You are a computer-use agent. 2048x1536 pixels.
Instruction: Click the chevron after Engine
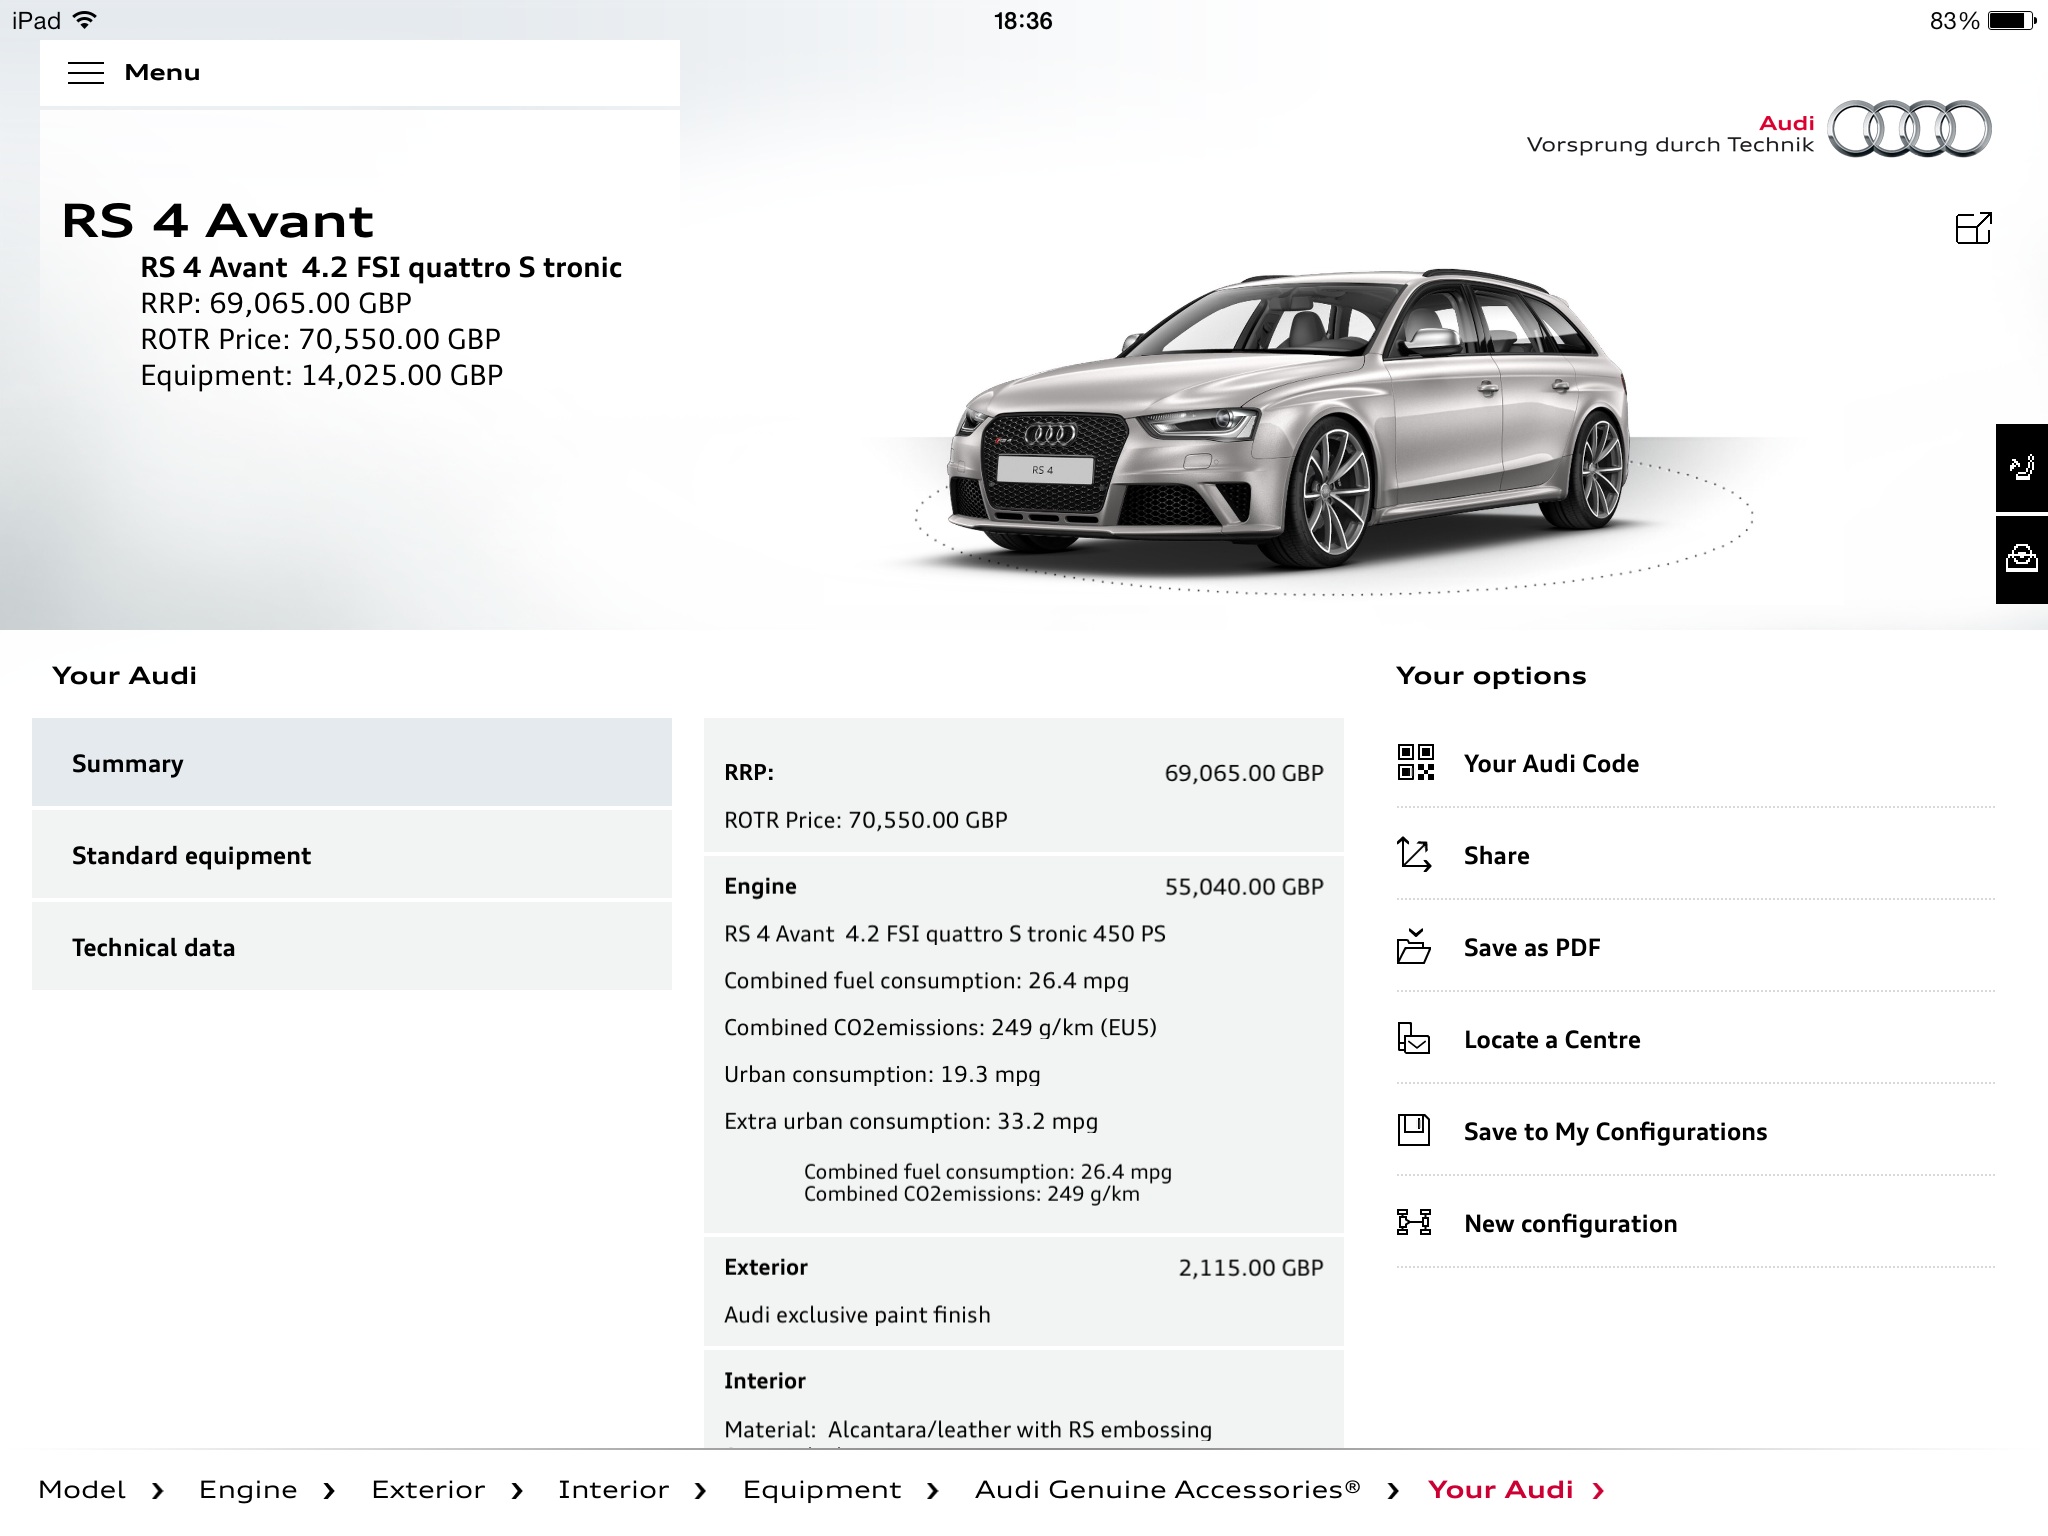click(329, 1491)
